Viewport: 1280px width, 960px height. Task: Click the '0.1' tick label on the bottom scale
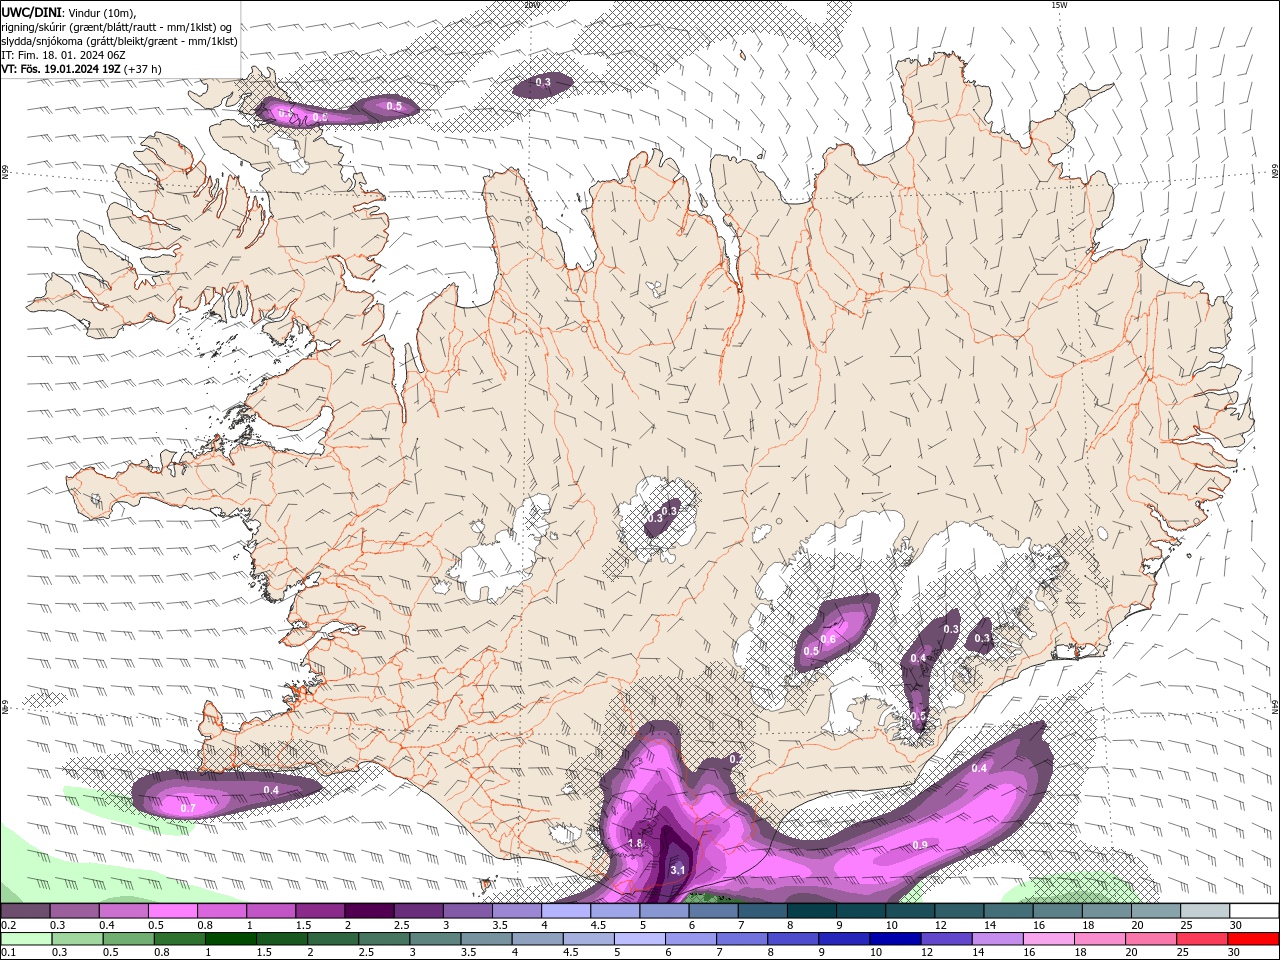coord(8,953)
